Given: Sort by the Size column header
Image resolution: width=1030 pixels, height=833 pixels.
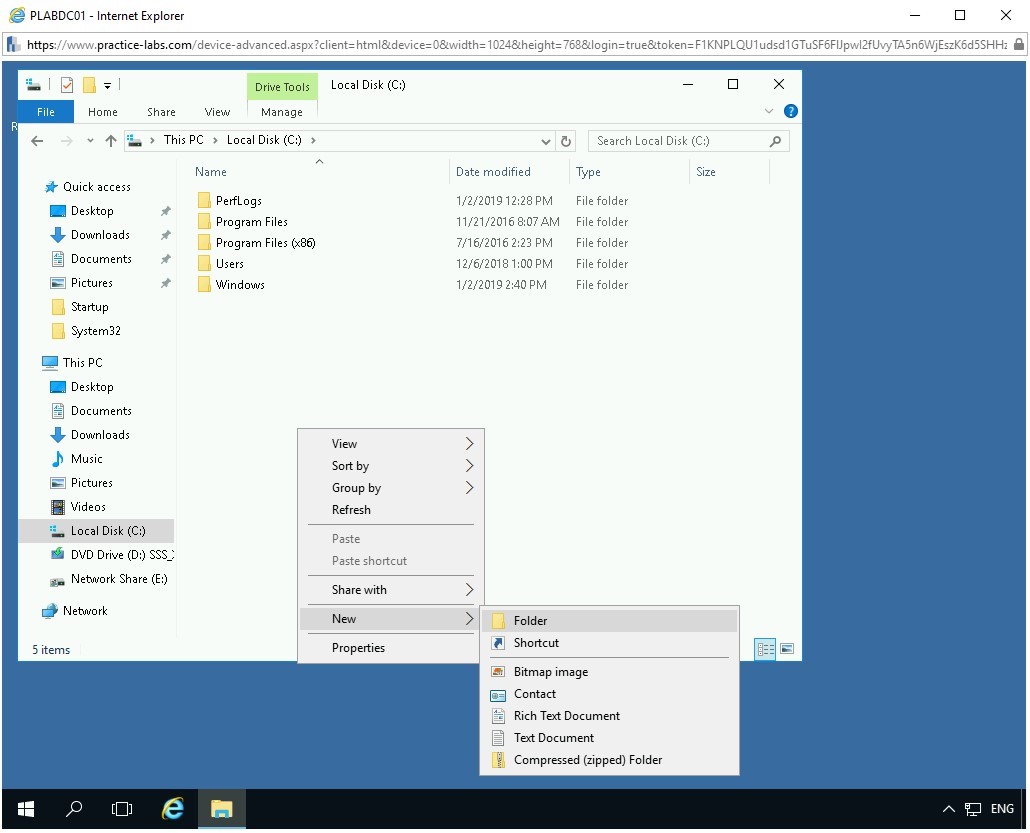Looking at the screenshot, I should (705, 171).
